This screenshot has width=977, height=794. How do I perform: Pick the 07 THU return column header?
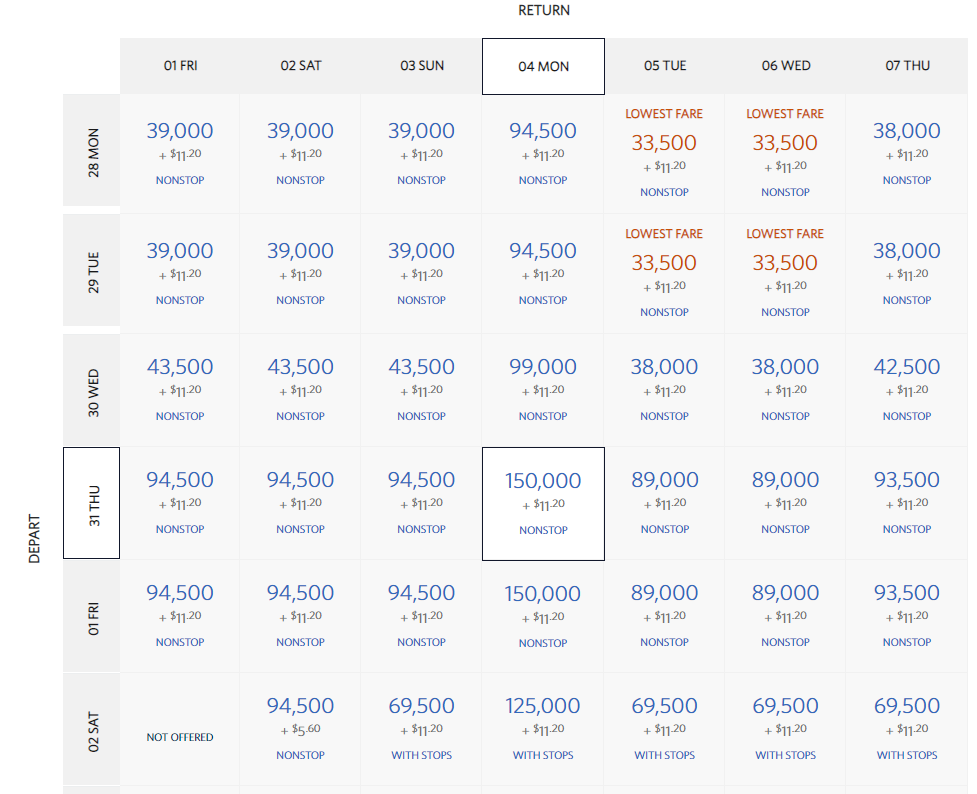click(x=907, y=66)
